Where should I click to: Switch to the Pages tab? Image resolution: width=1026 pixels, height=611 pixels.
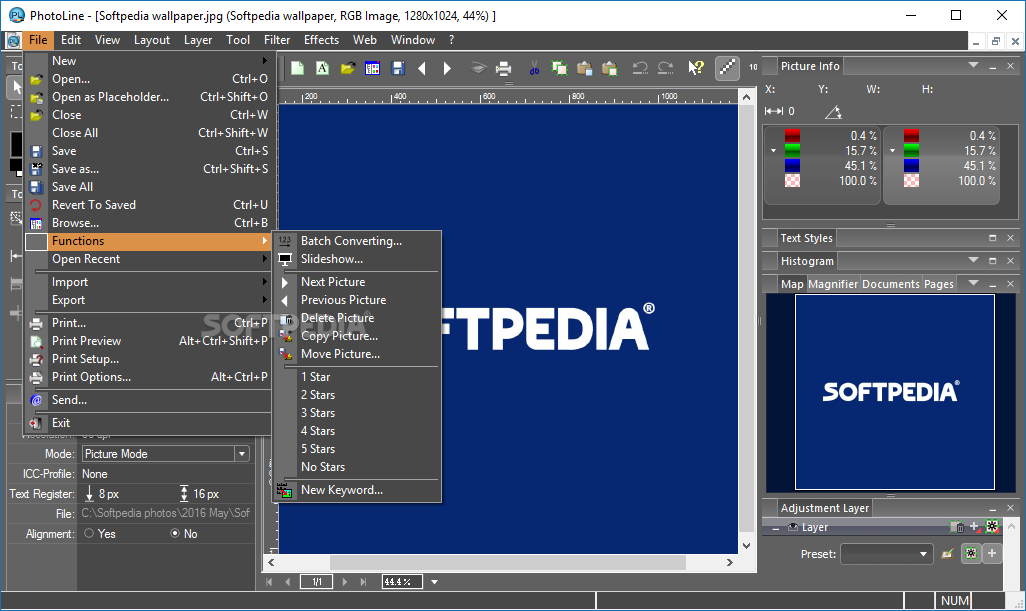click(x=938, y=284)
